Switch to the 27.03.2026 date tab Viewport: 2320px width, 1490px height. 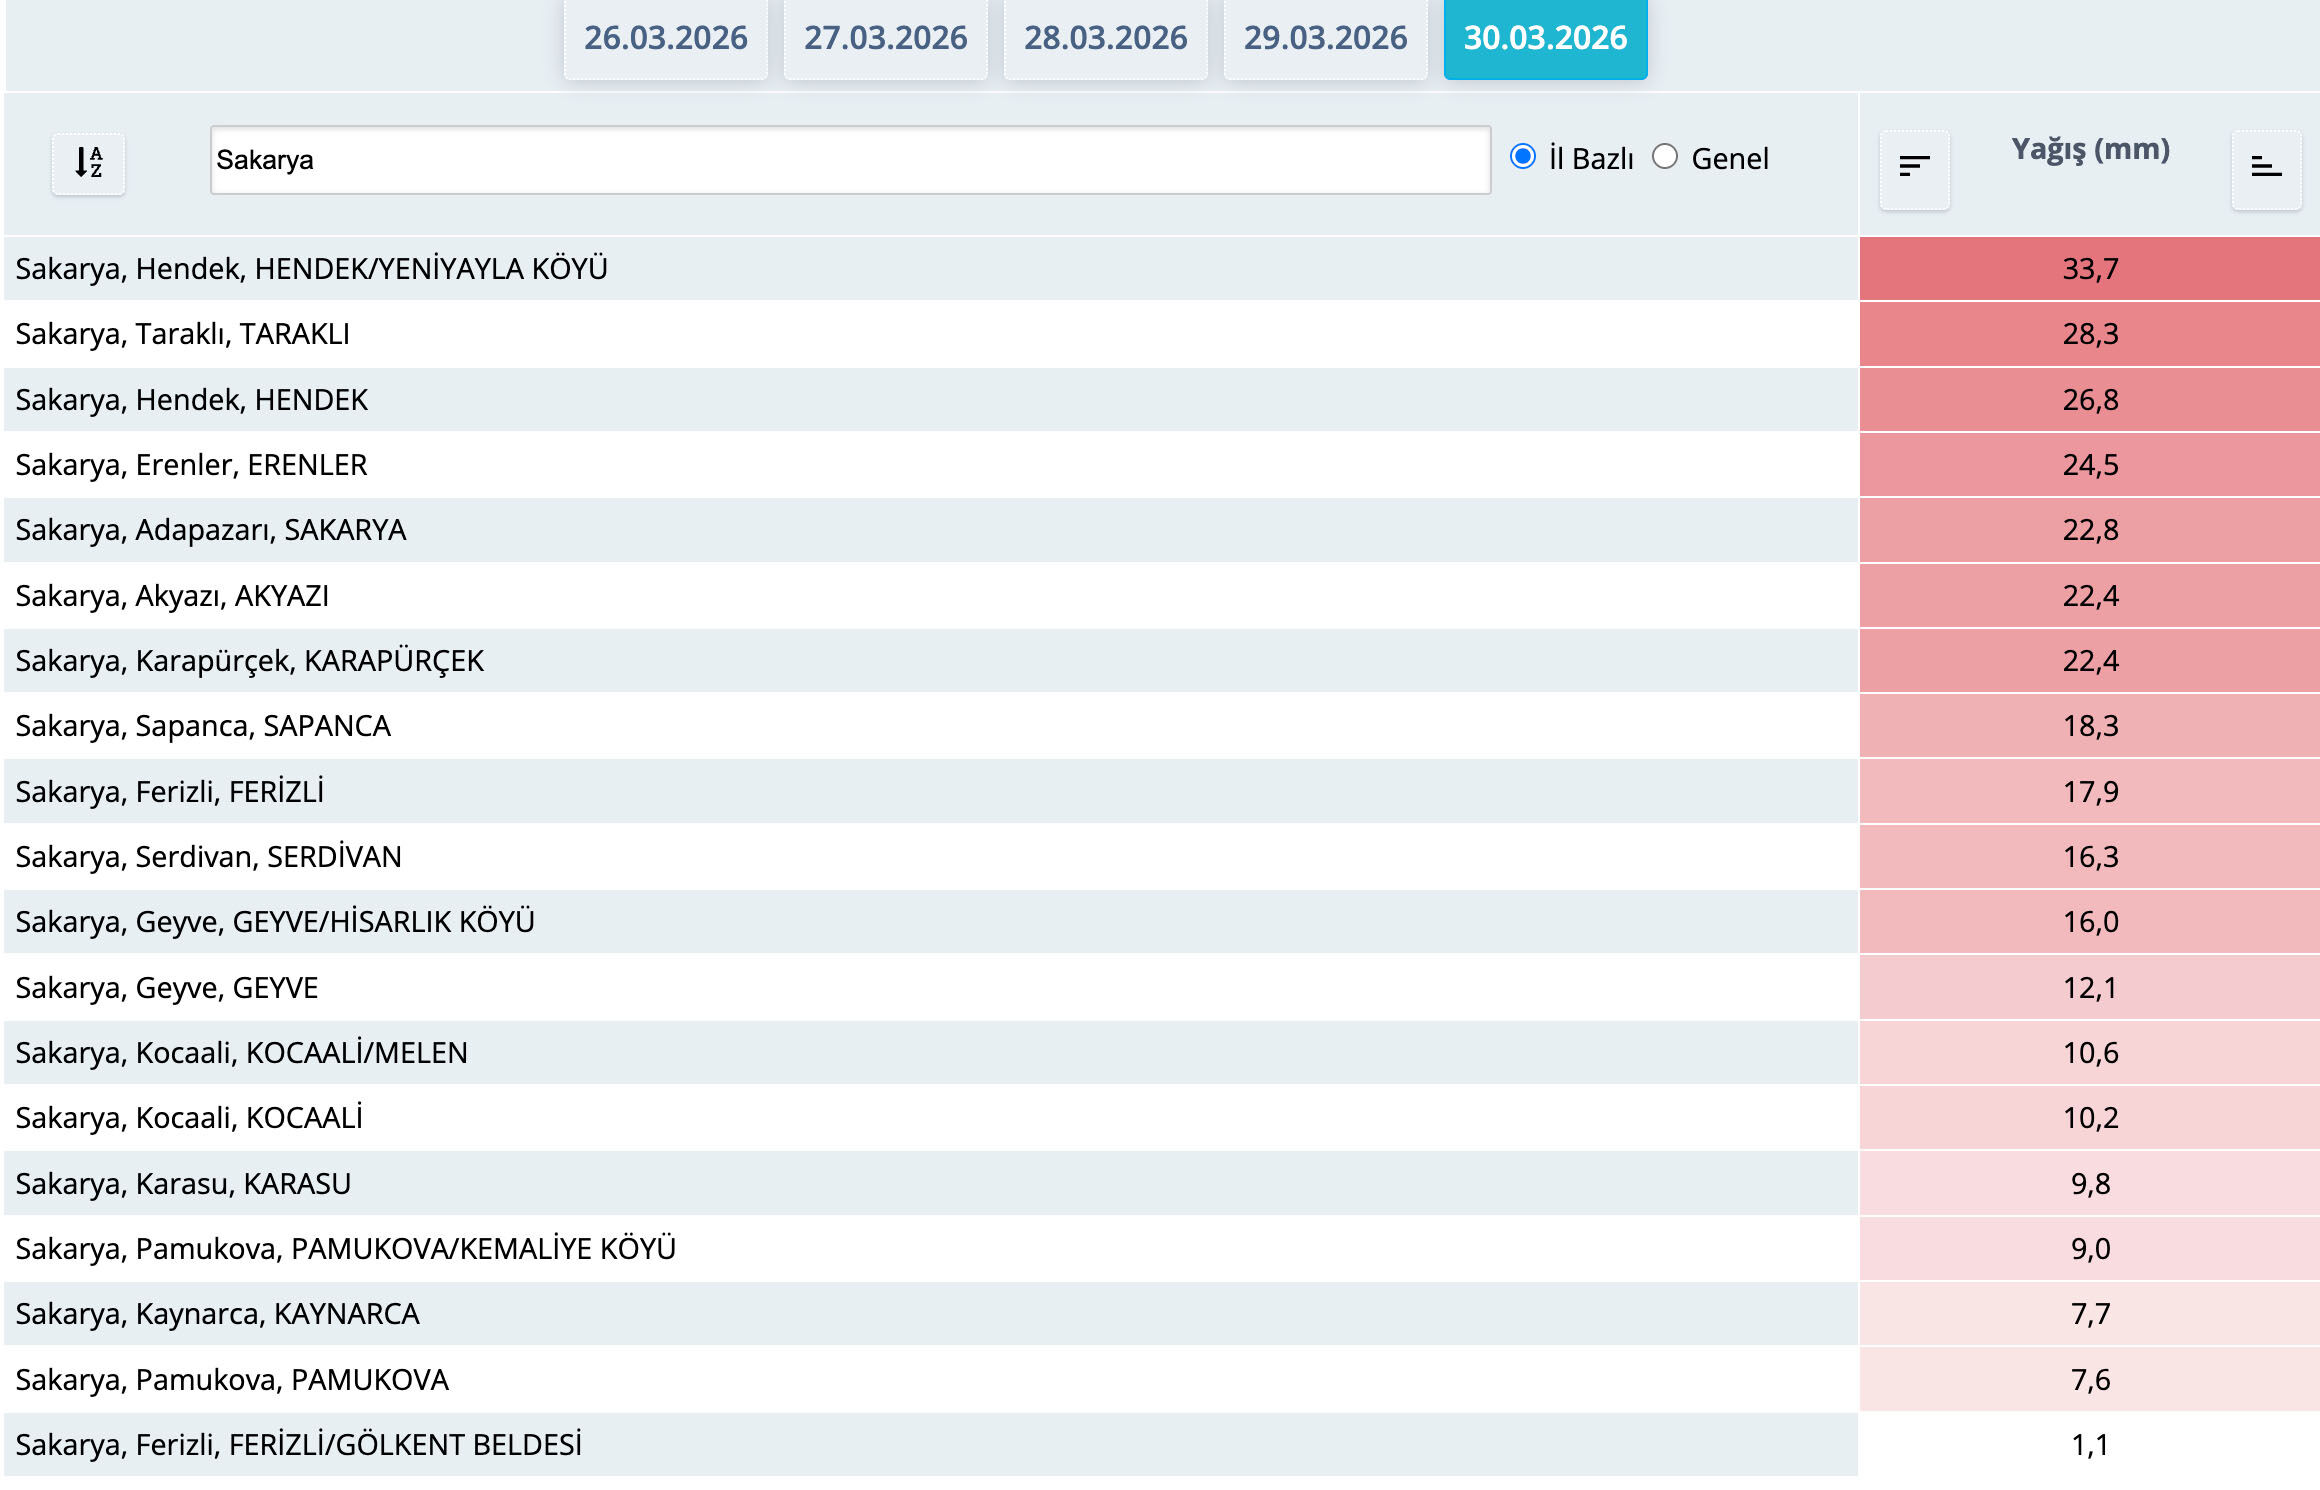click(x=885, y=38)
